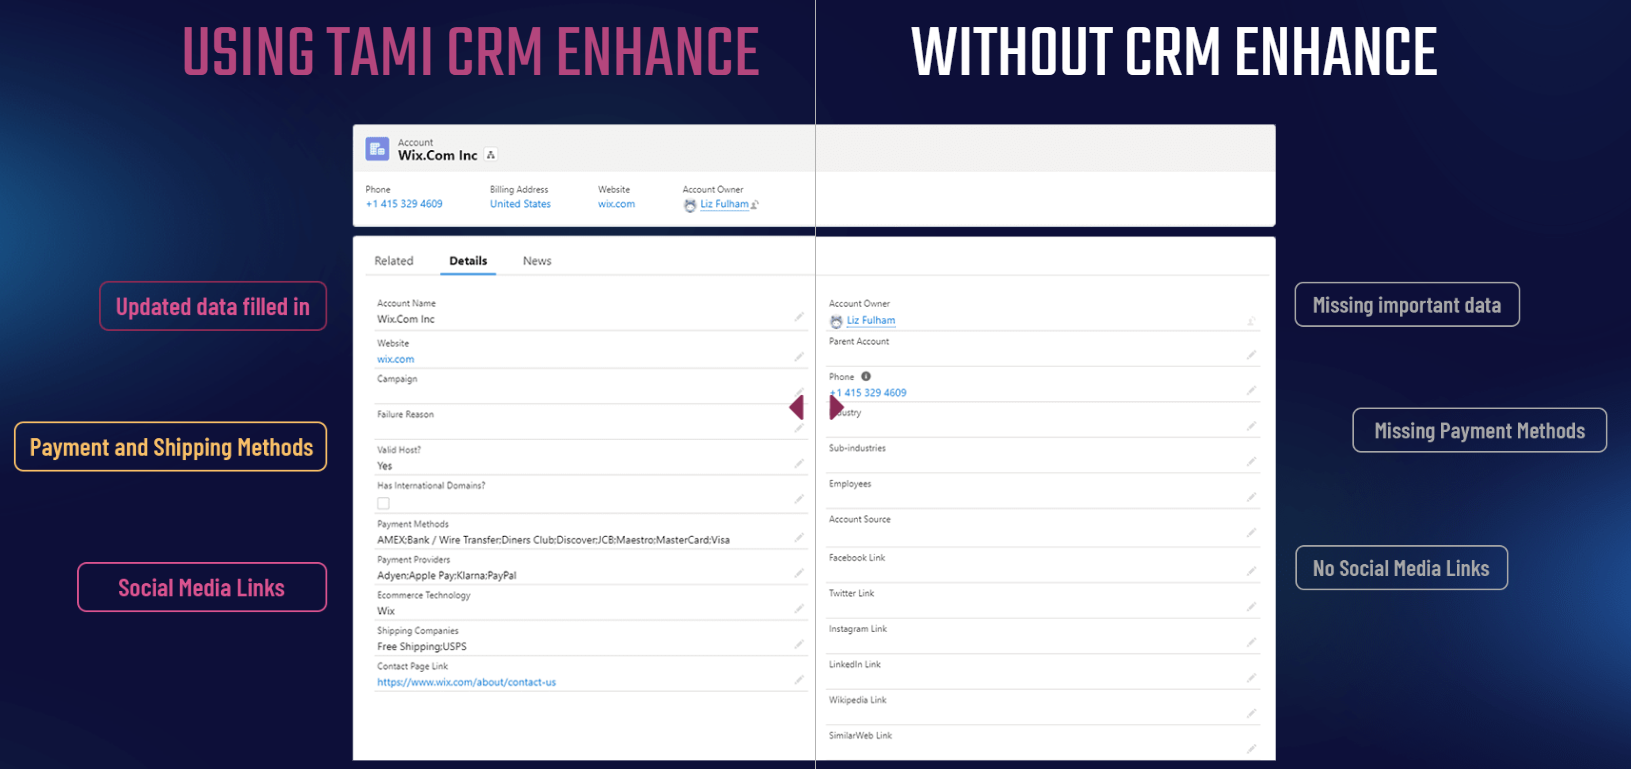Open the wix.com link in the header

pos(616,204)
